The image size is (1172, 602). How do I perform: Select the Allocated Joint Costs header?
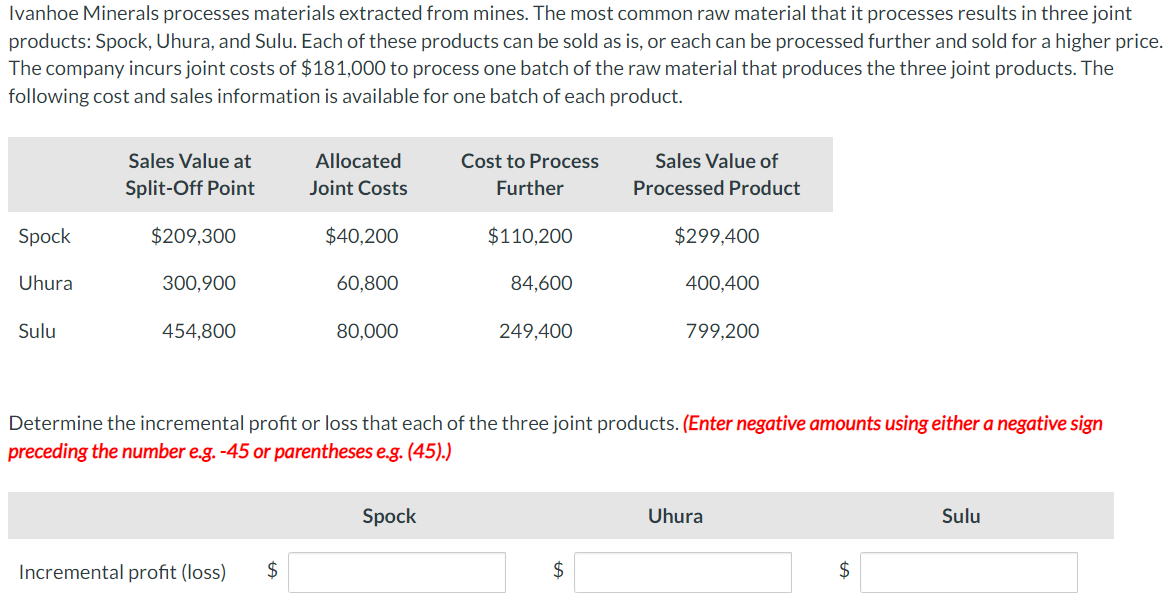pos(357,175)
